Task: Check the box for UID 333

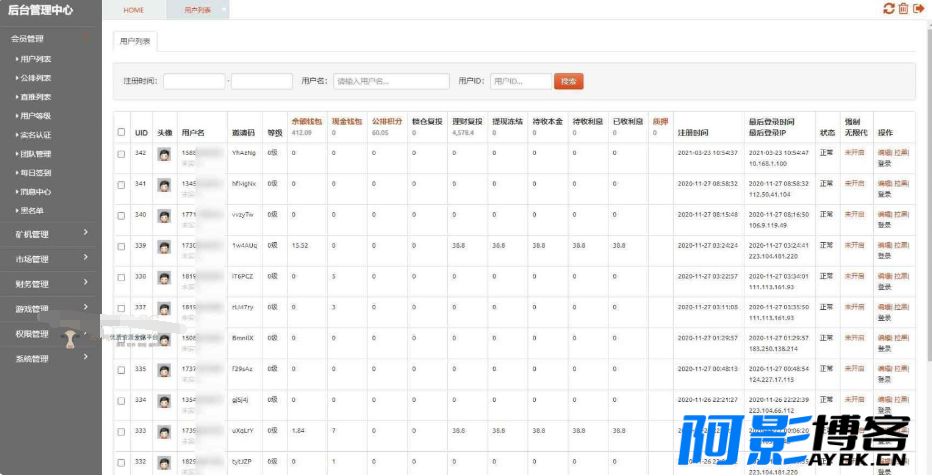Action: [x=121, y=432]
